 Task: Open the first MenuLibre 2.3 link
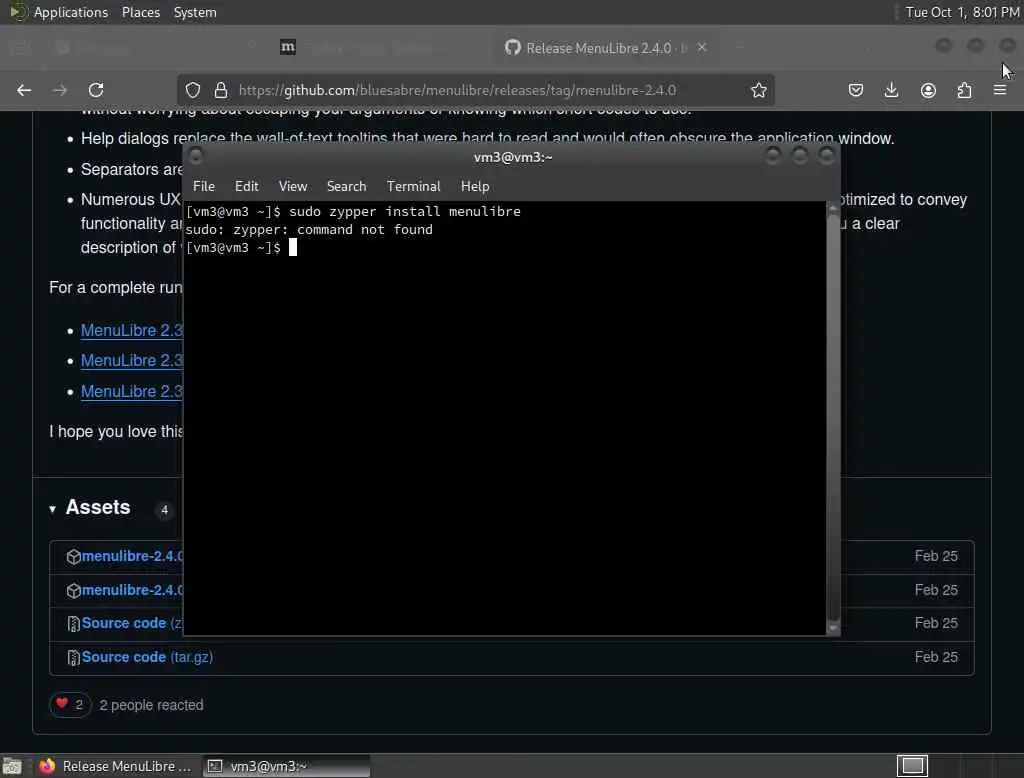point(131,331)
